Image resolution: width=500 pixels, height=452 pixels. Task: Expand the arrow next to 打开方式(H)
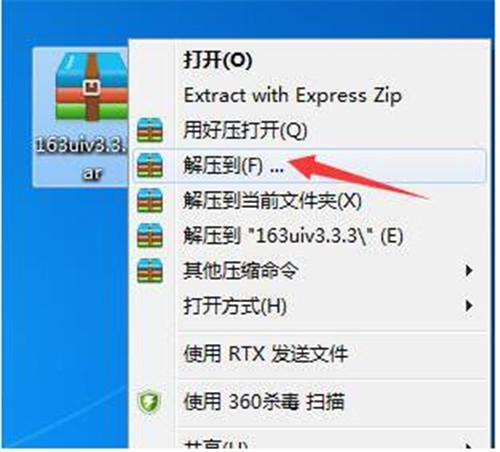[469, 306]
